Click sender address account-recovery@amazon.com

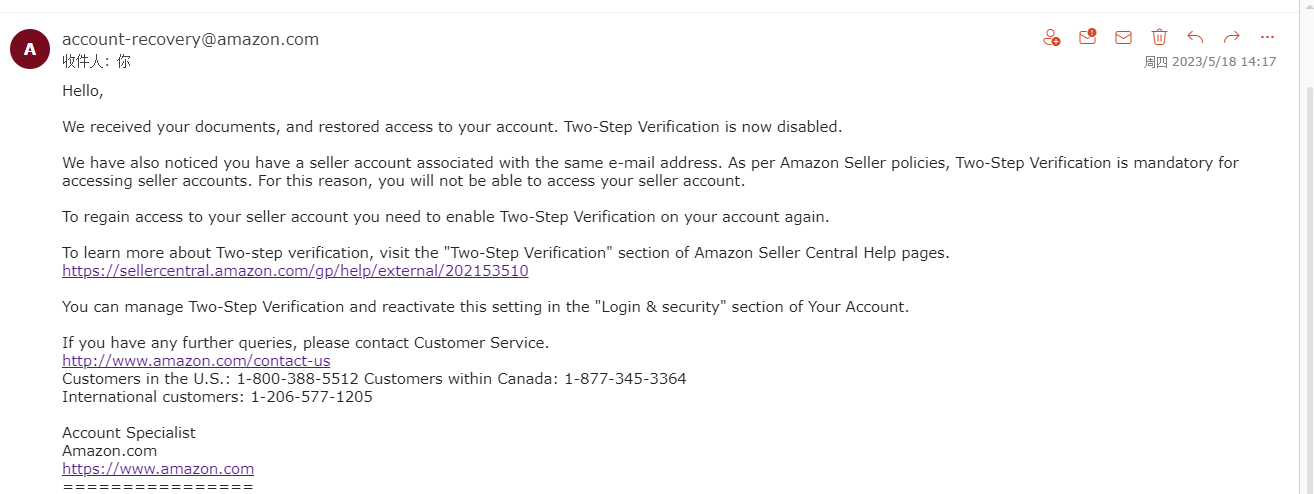pos(190,40)
